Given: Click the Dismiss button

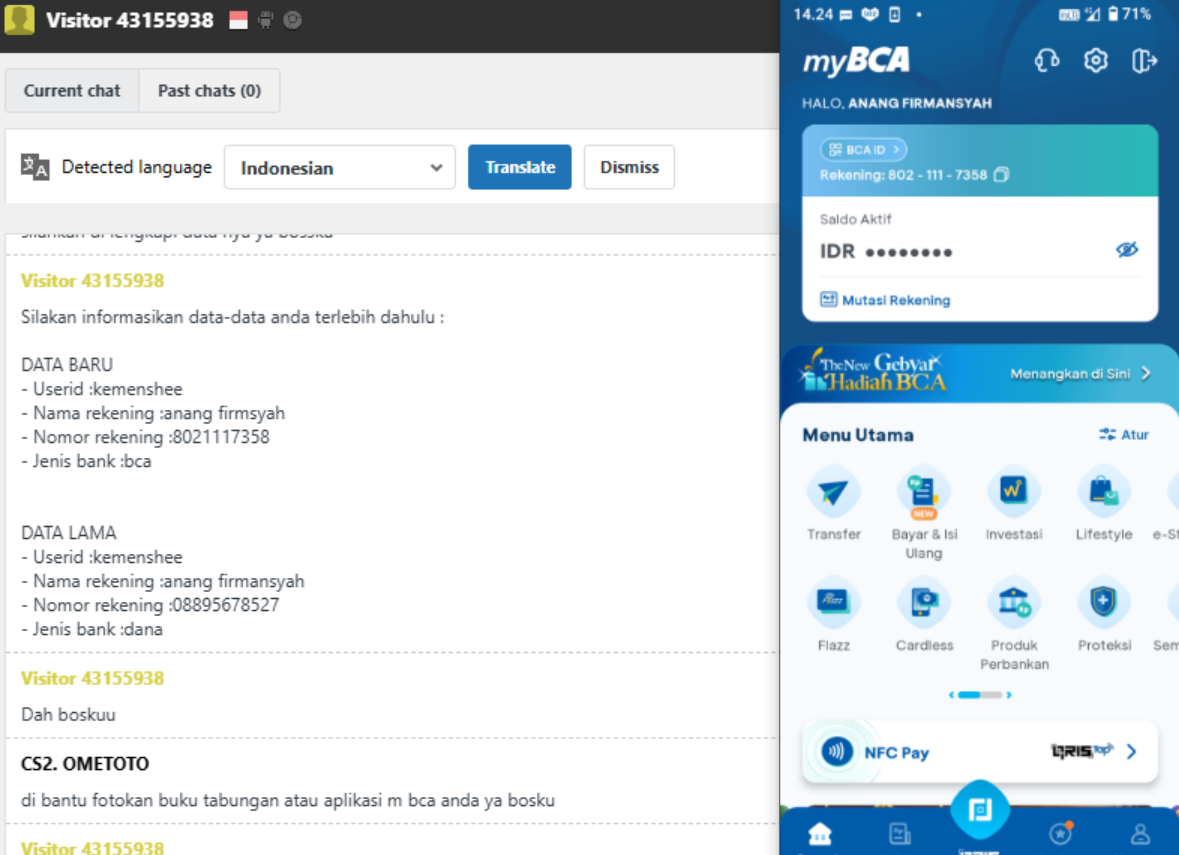Looking at the screenshot, I should point(629,167).
